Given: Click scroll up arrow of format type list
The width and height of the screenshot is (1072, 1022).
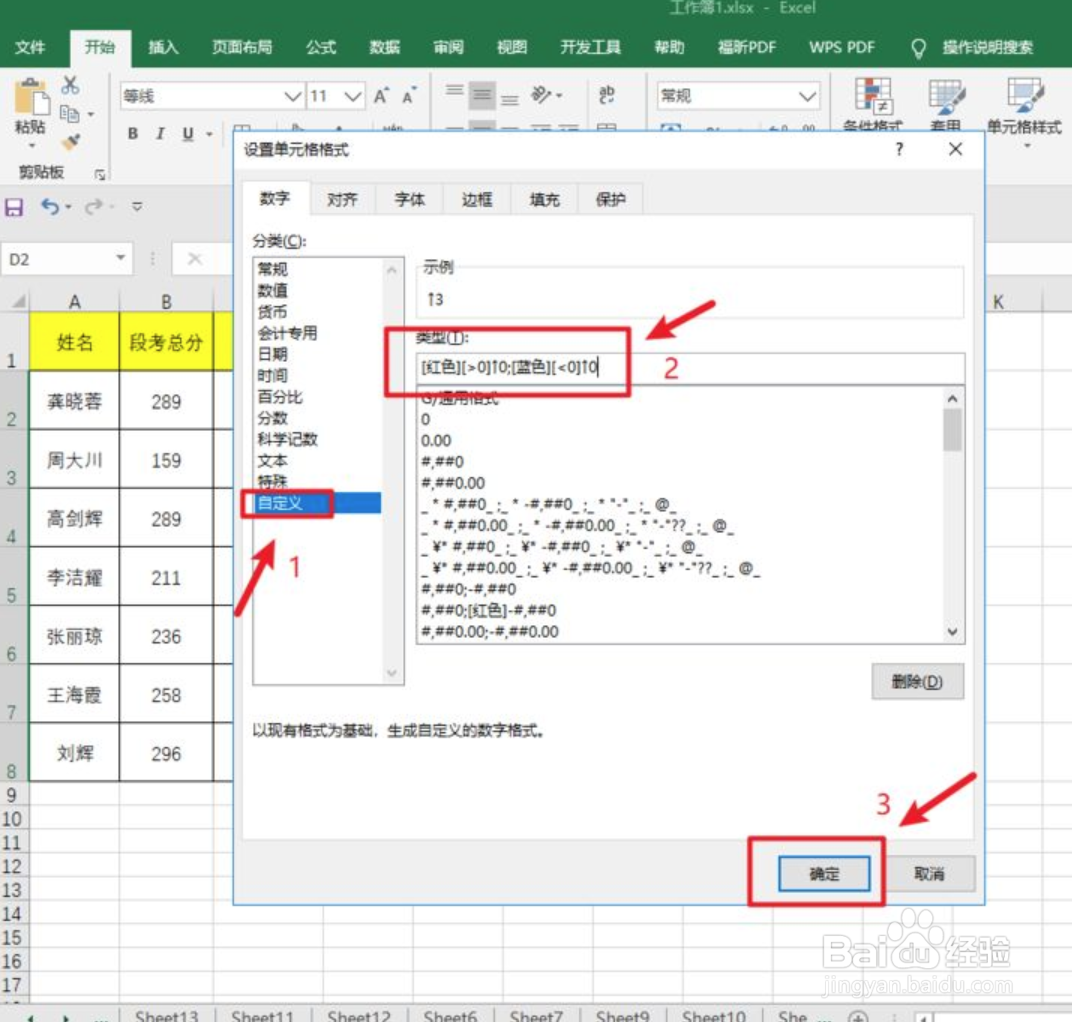Looking at the screenshot, I should 952,398.
